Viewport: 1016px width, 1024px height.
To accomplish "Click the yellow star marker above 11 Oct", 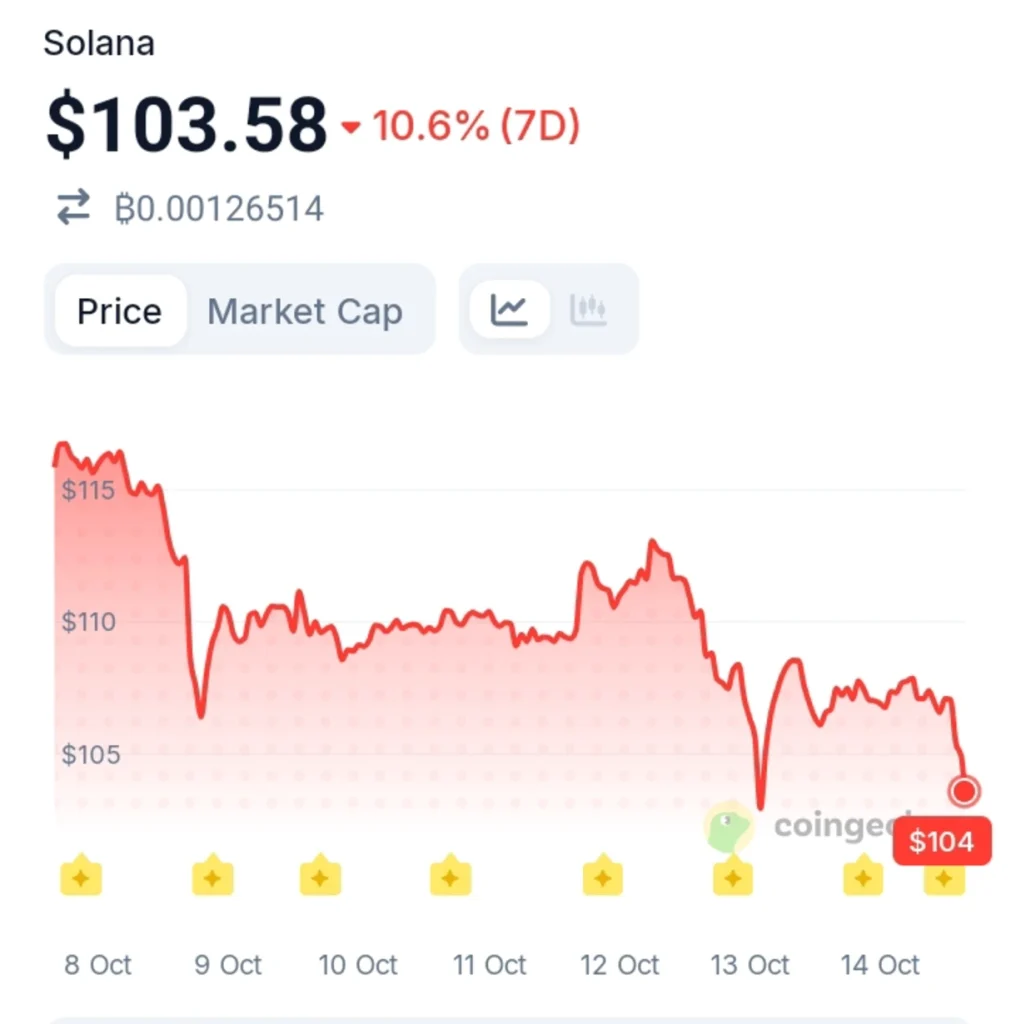I will click(x=451, y=874).
